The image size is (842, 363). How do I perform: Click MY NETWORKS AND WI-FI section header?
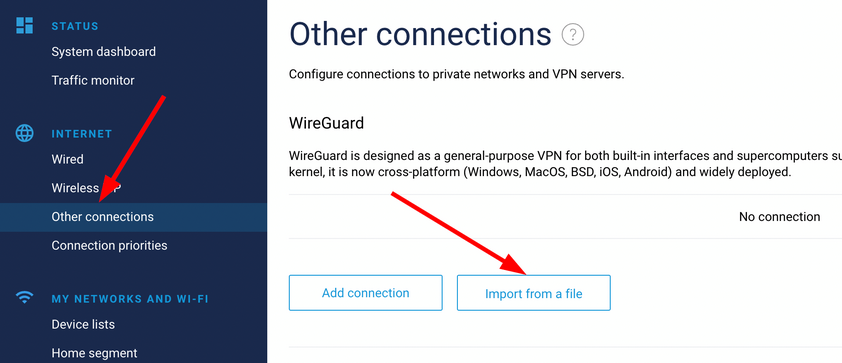[130, 299]
